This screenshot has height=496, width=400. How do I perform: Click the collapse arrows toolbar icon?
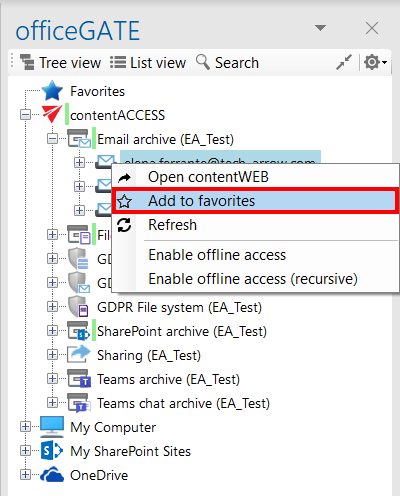[344, 62]
